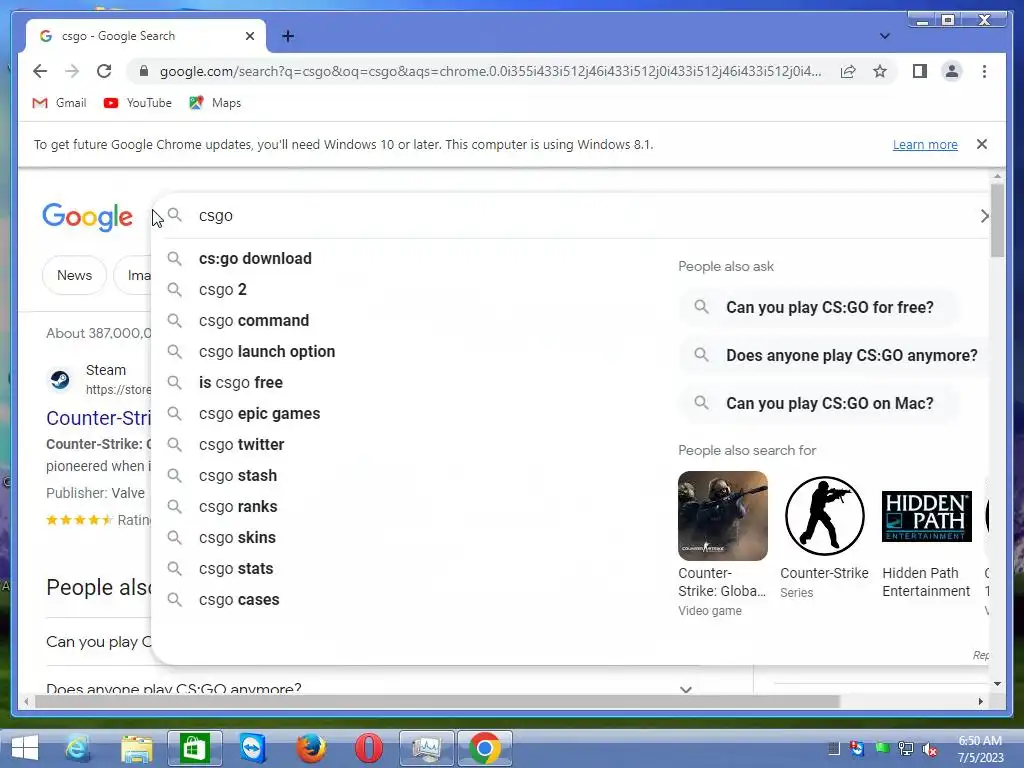Open the Chrome profile avatar menu
Viewport: 1024px width, 768px height.
click(x=952, y=71)
